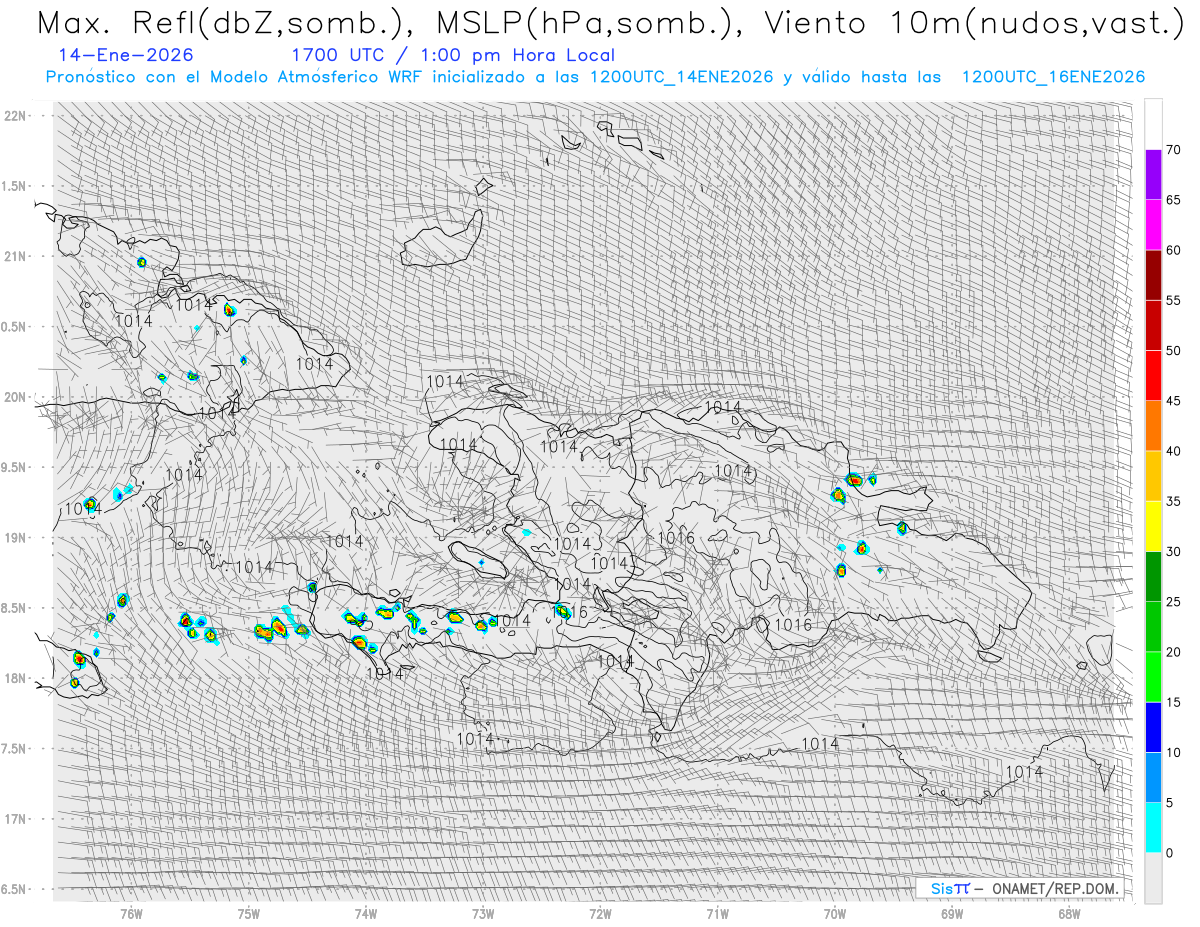This screenshot has height=927, width=1200.
Task: Click the '20' value on color scale
Action: (1173, 652)
